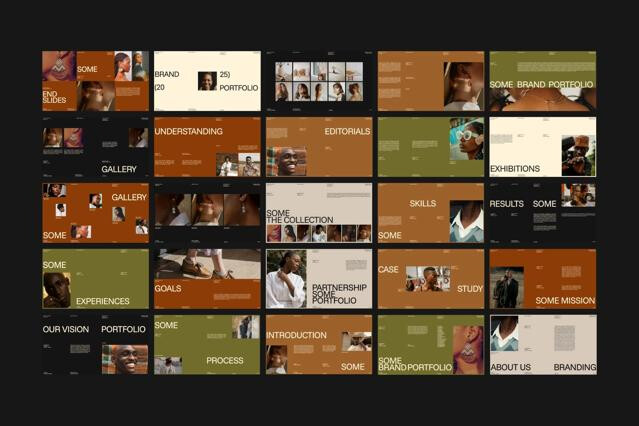Click the "GOALS" heading text
Screen dimensions: 639x426
pos(168,288)
